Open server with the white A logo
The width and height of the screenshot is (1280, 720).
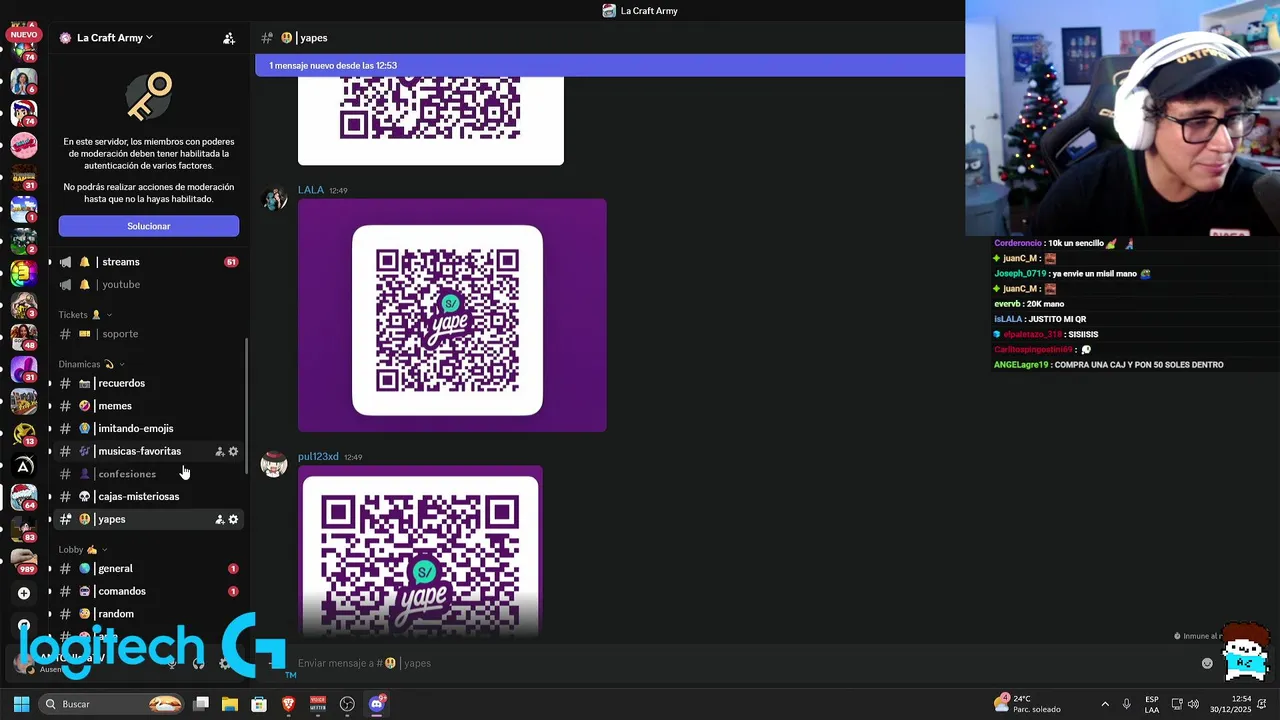click(24, 466)
